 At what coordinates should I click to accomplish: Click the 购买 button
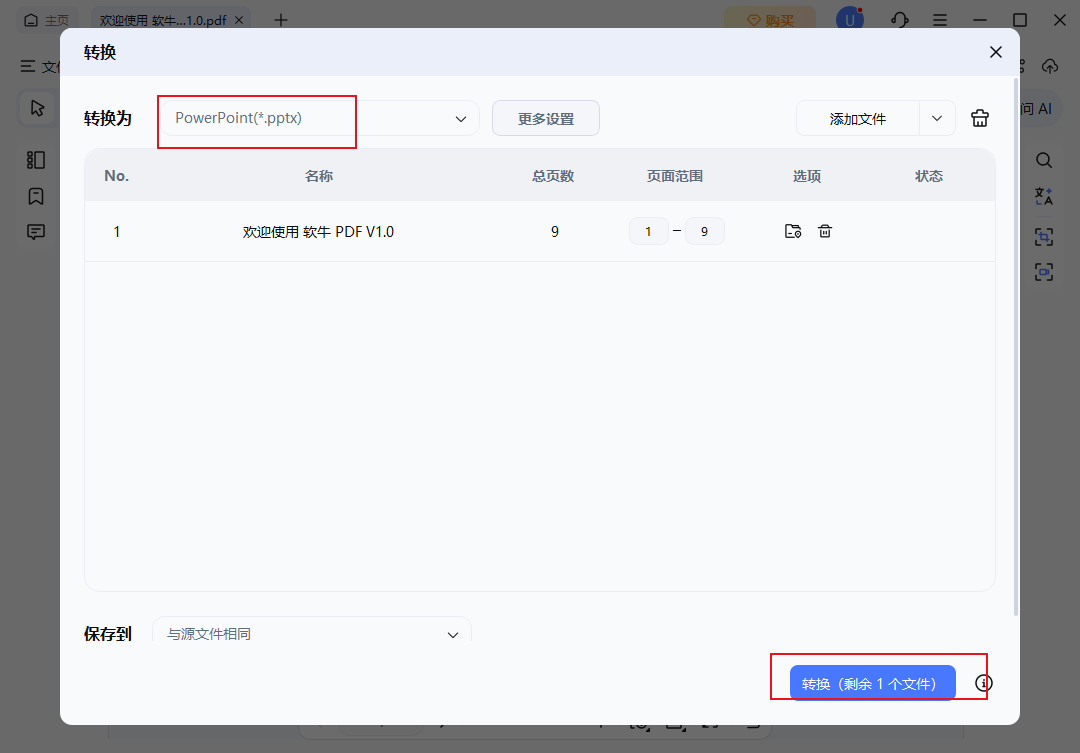(770, 20)
